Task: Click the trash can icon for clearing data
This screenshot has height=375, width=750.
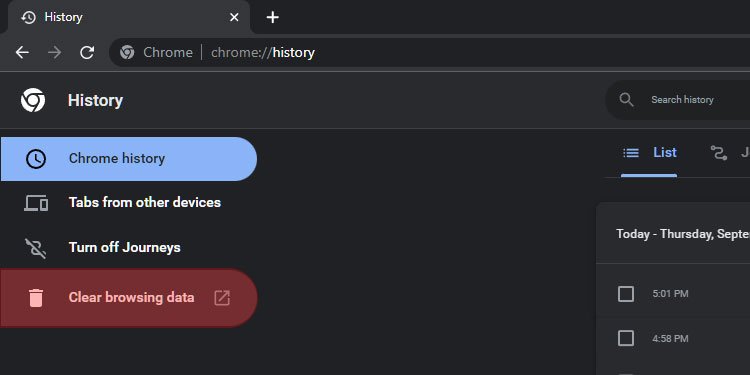Action: [x=36, y=298]
